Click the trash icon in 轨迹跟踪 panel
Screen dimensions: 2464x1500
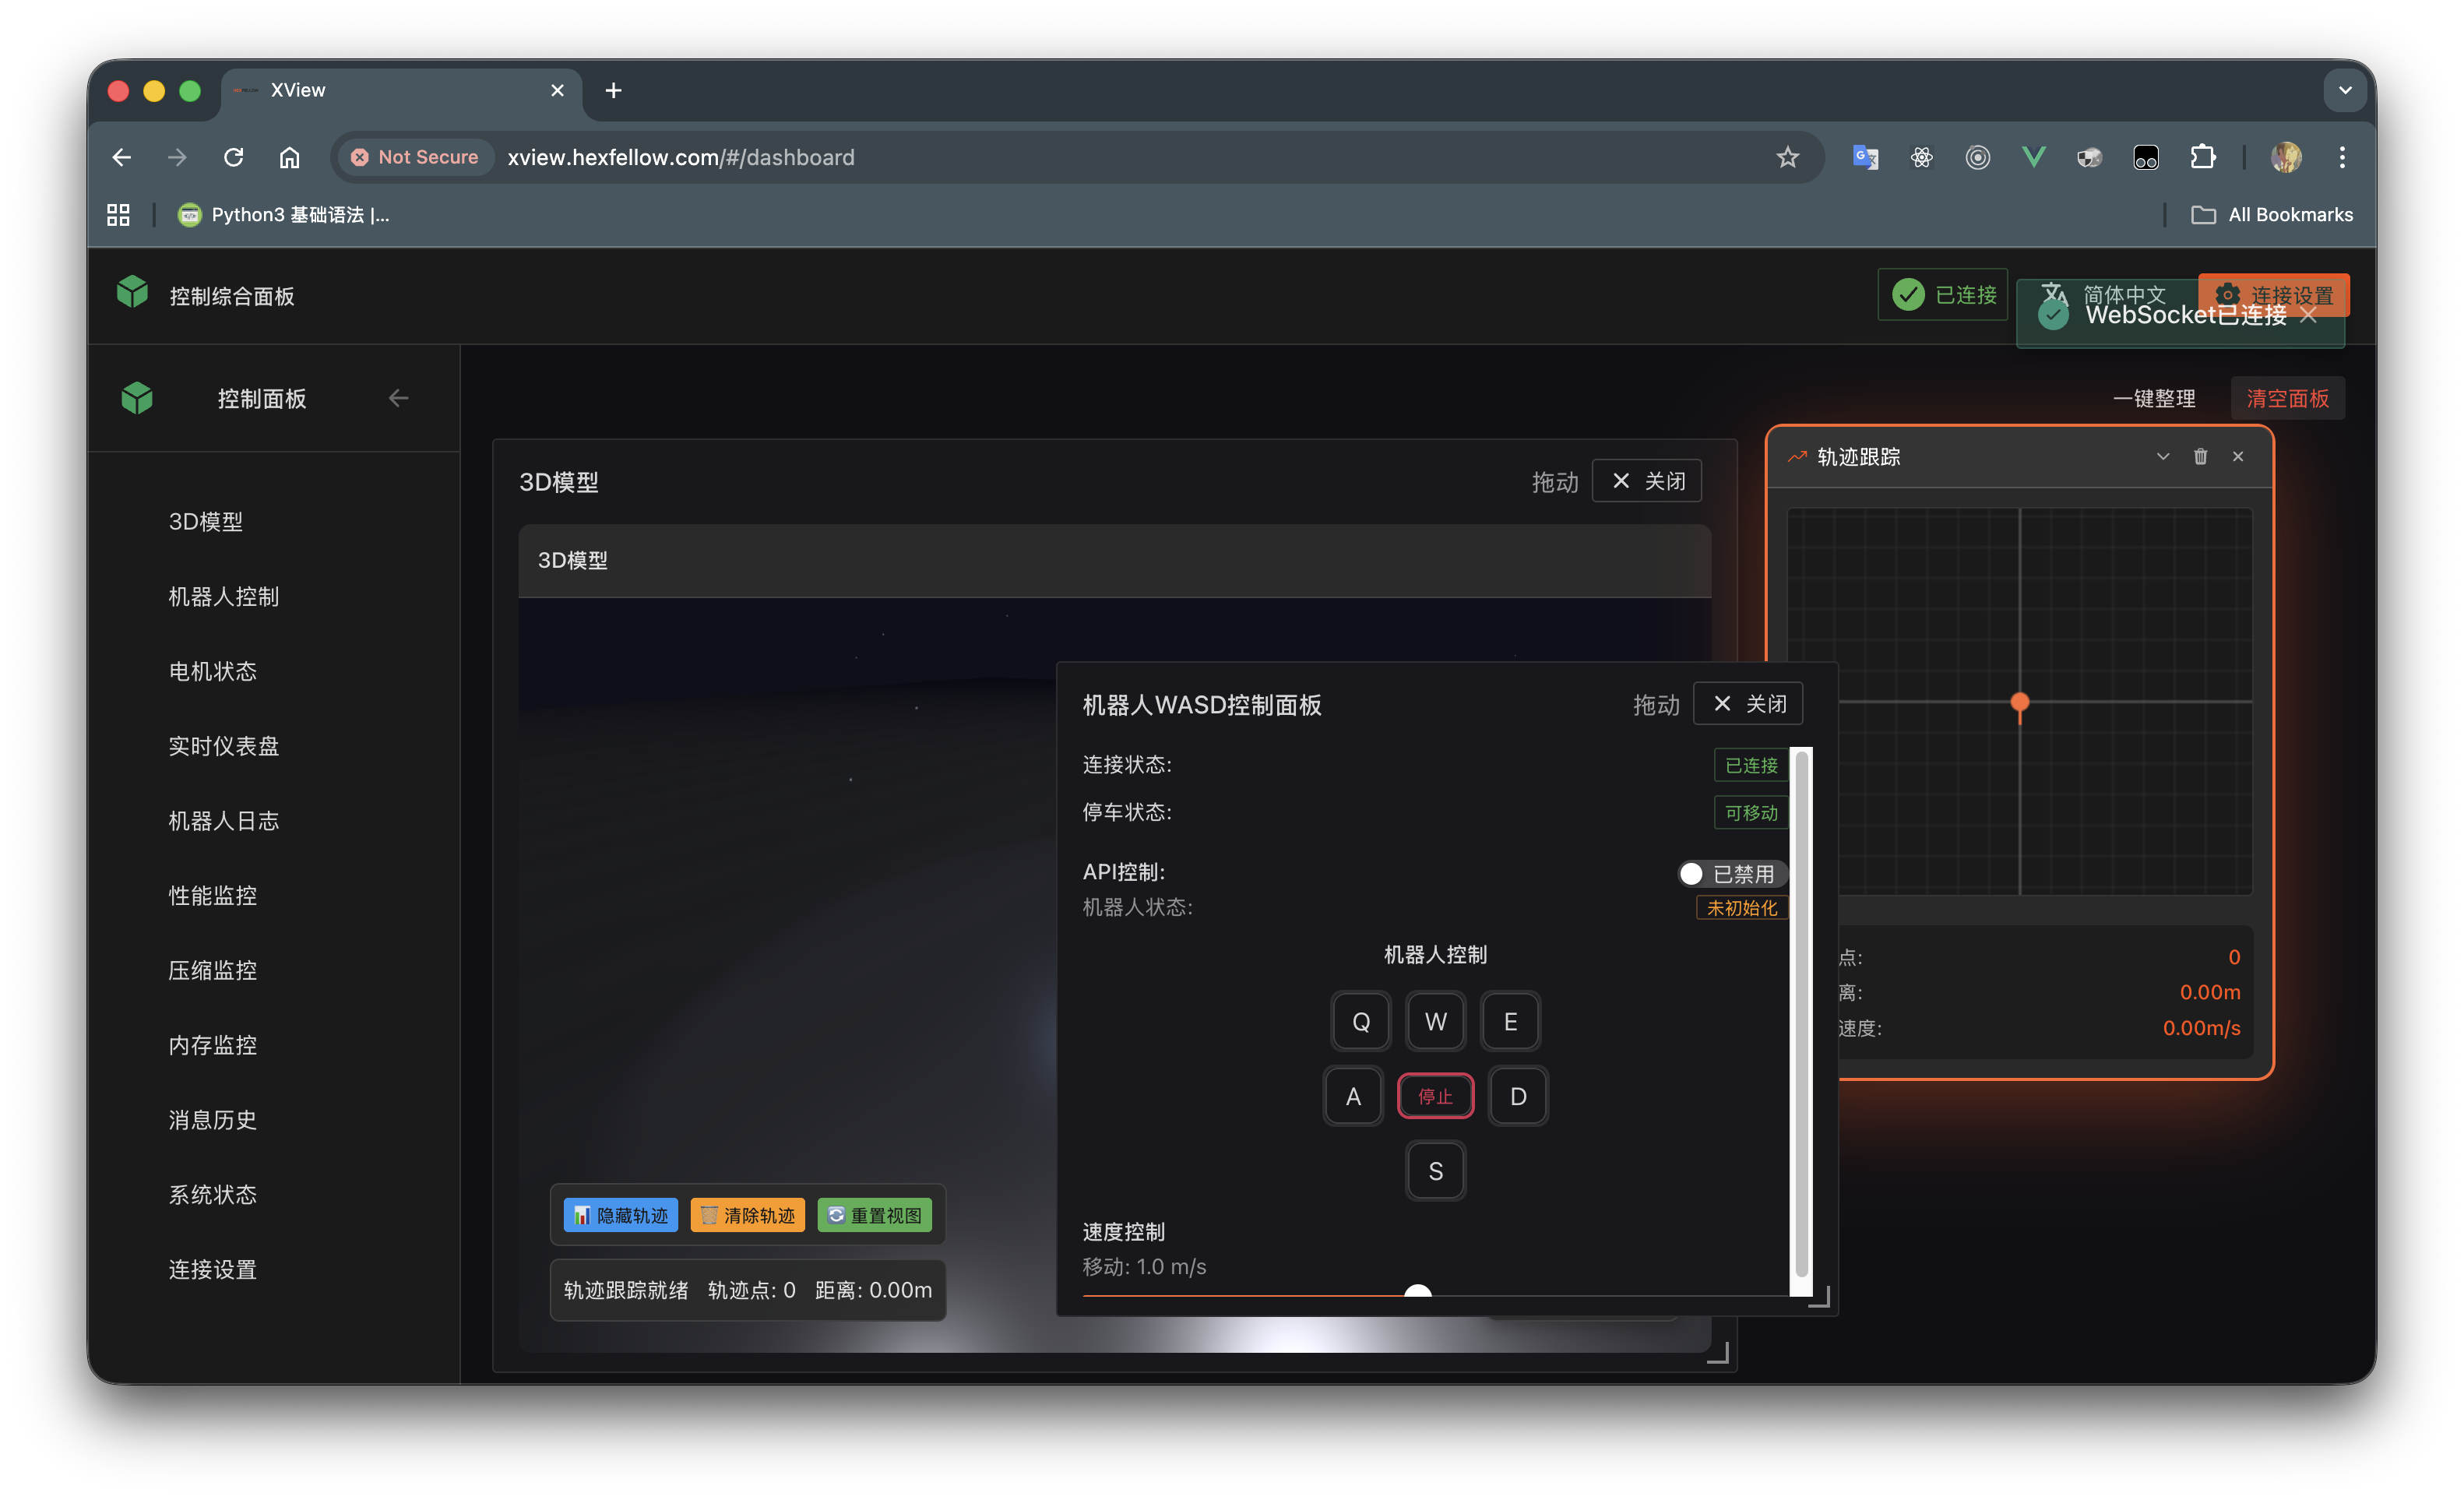point(2200,457)
